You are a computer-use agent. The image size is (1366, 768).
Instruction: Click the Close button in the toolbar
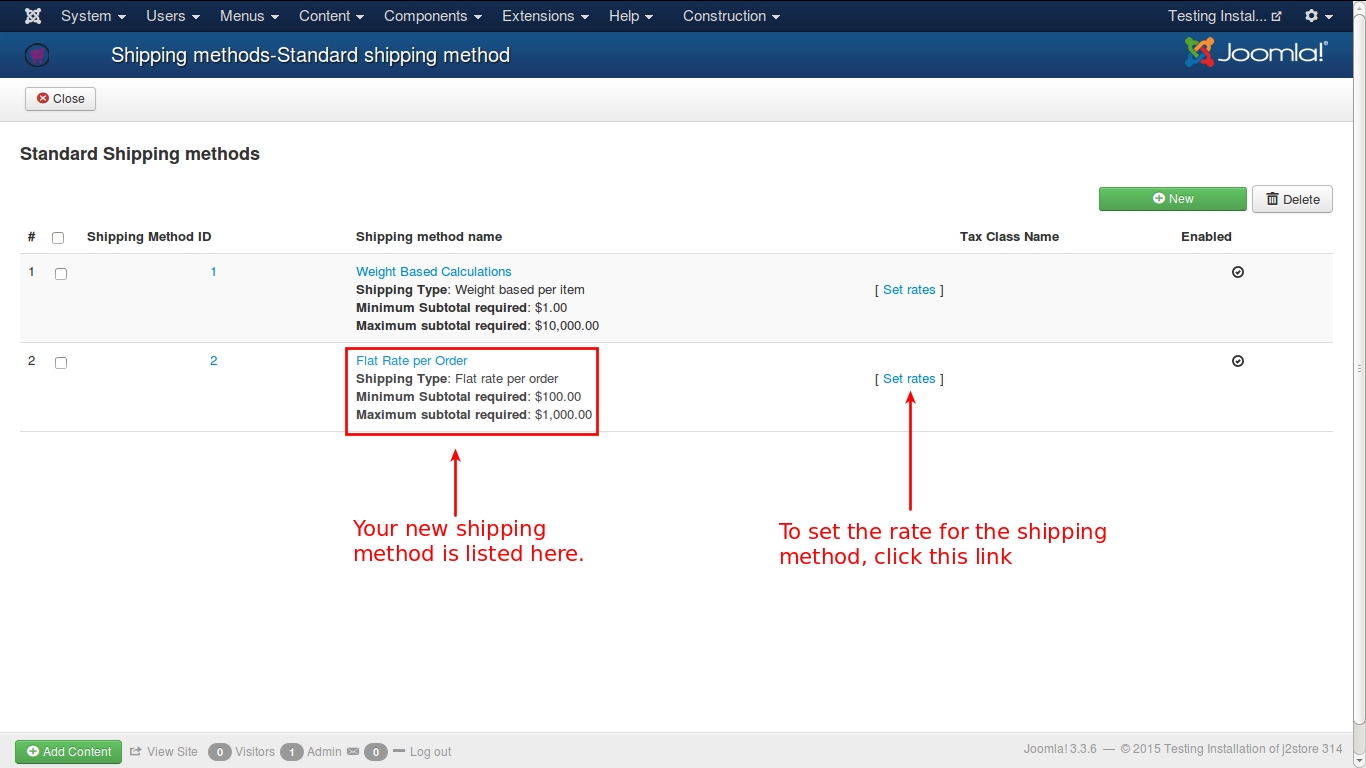(x=61, y=99)
